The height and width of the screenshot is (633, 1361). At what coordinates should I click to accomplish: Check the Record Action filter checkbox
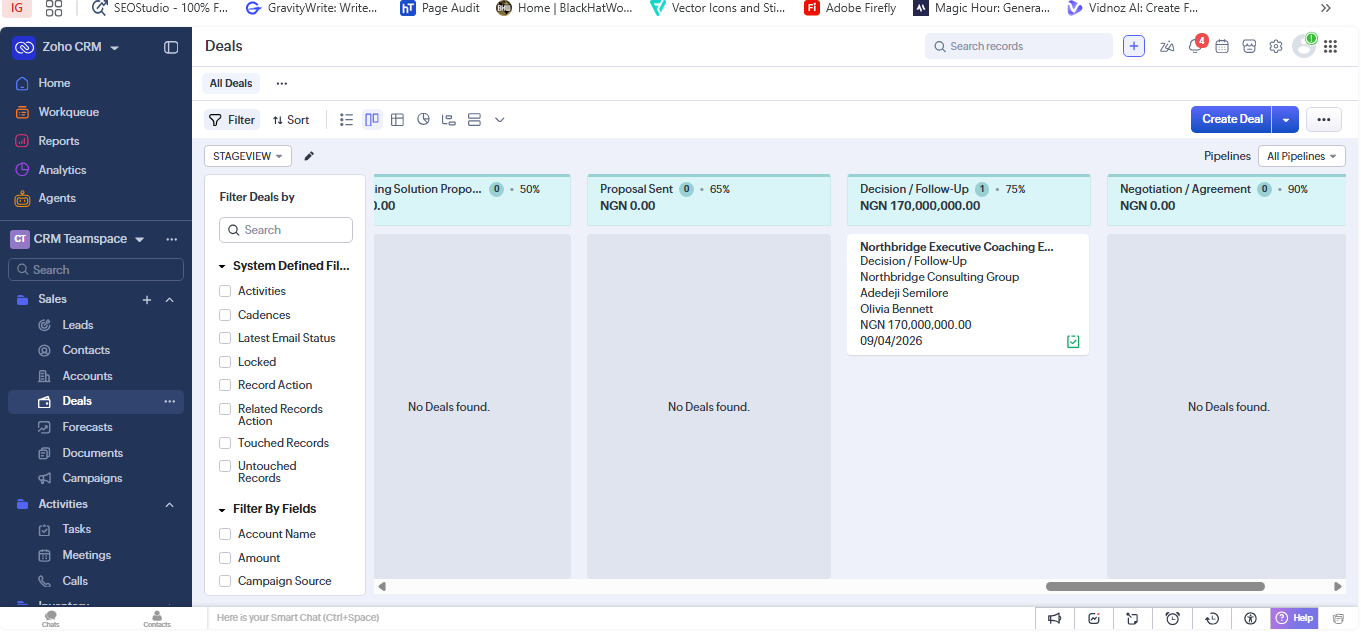(x=225, y=385)
